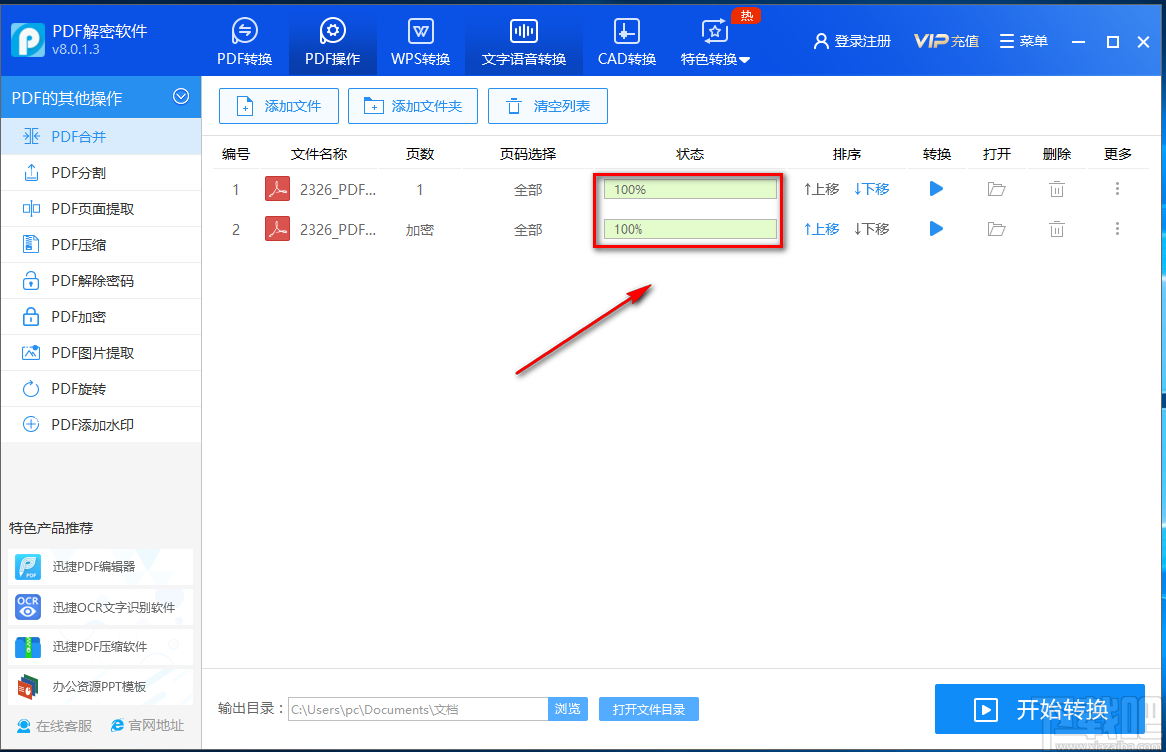The image size is (1166, 752).
Task: Switch to the CAD转换 tab
Action: pos(626,41)
